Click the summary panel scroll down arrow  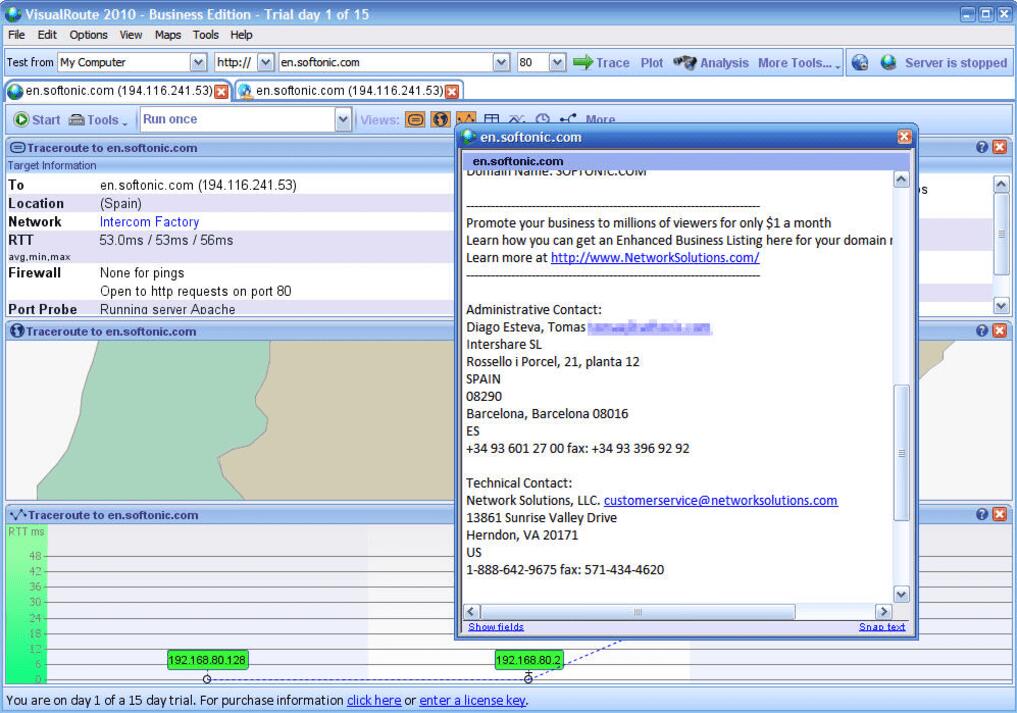[1001, 305]
